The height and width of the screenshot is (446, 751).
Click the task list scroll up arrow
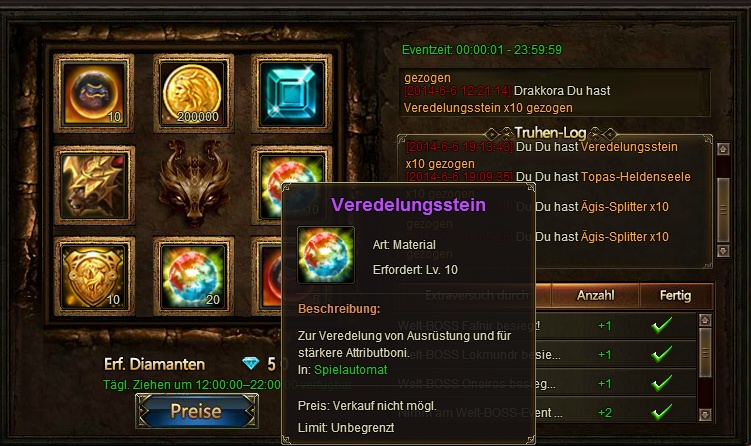click(x=705, y=320)
